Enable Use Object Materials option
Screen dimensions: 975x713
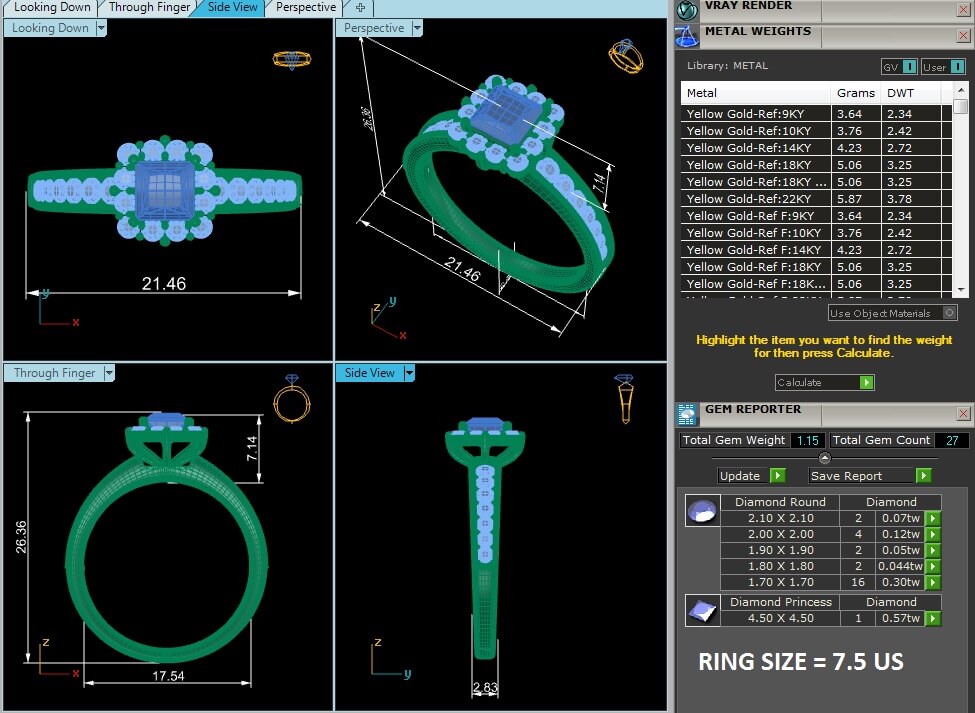coord(949,313)
